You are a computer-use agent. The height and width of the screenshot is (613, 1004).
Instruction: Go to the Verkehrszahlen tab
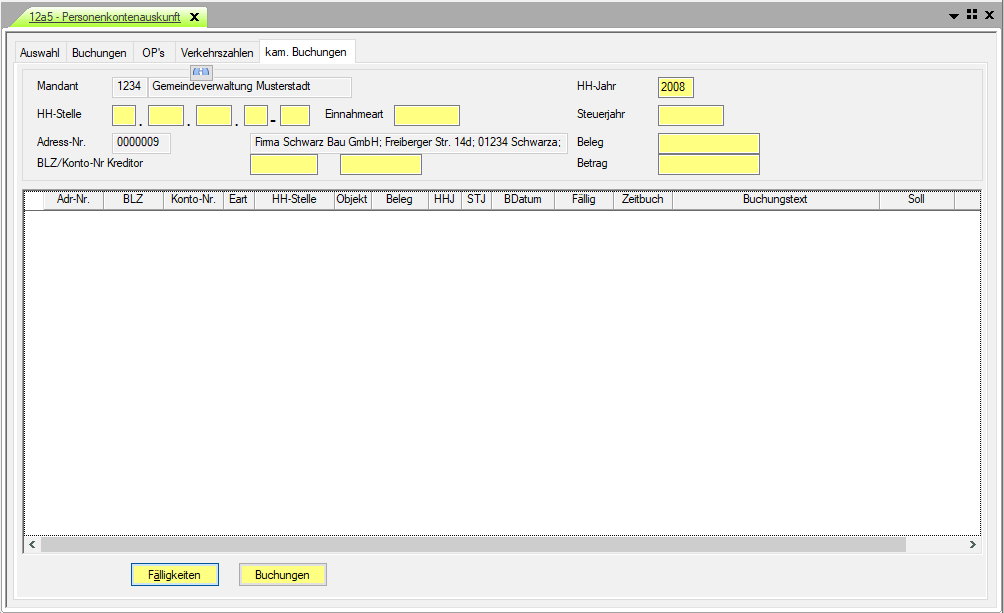coord(217,53)
